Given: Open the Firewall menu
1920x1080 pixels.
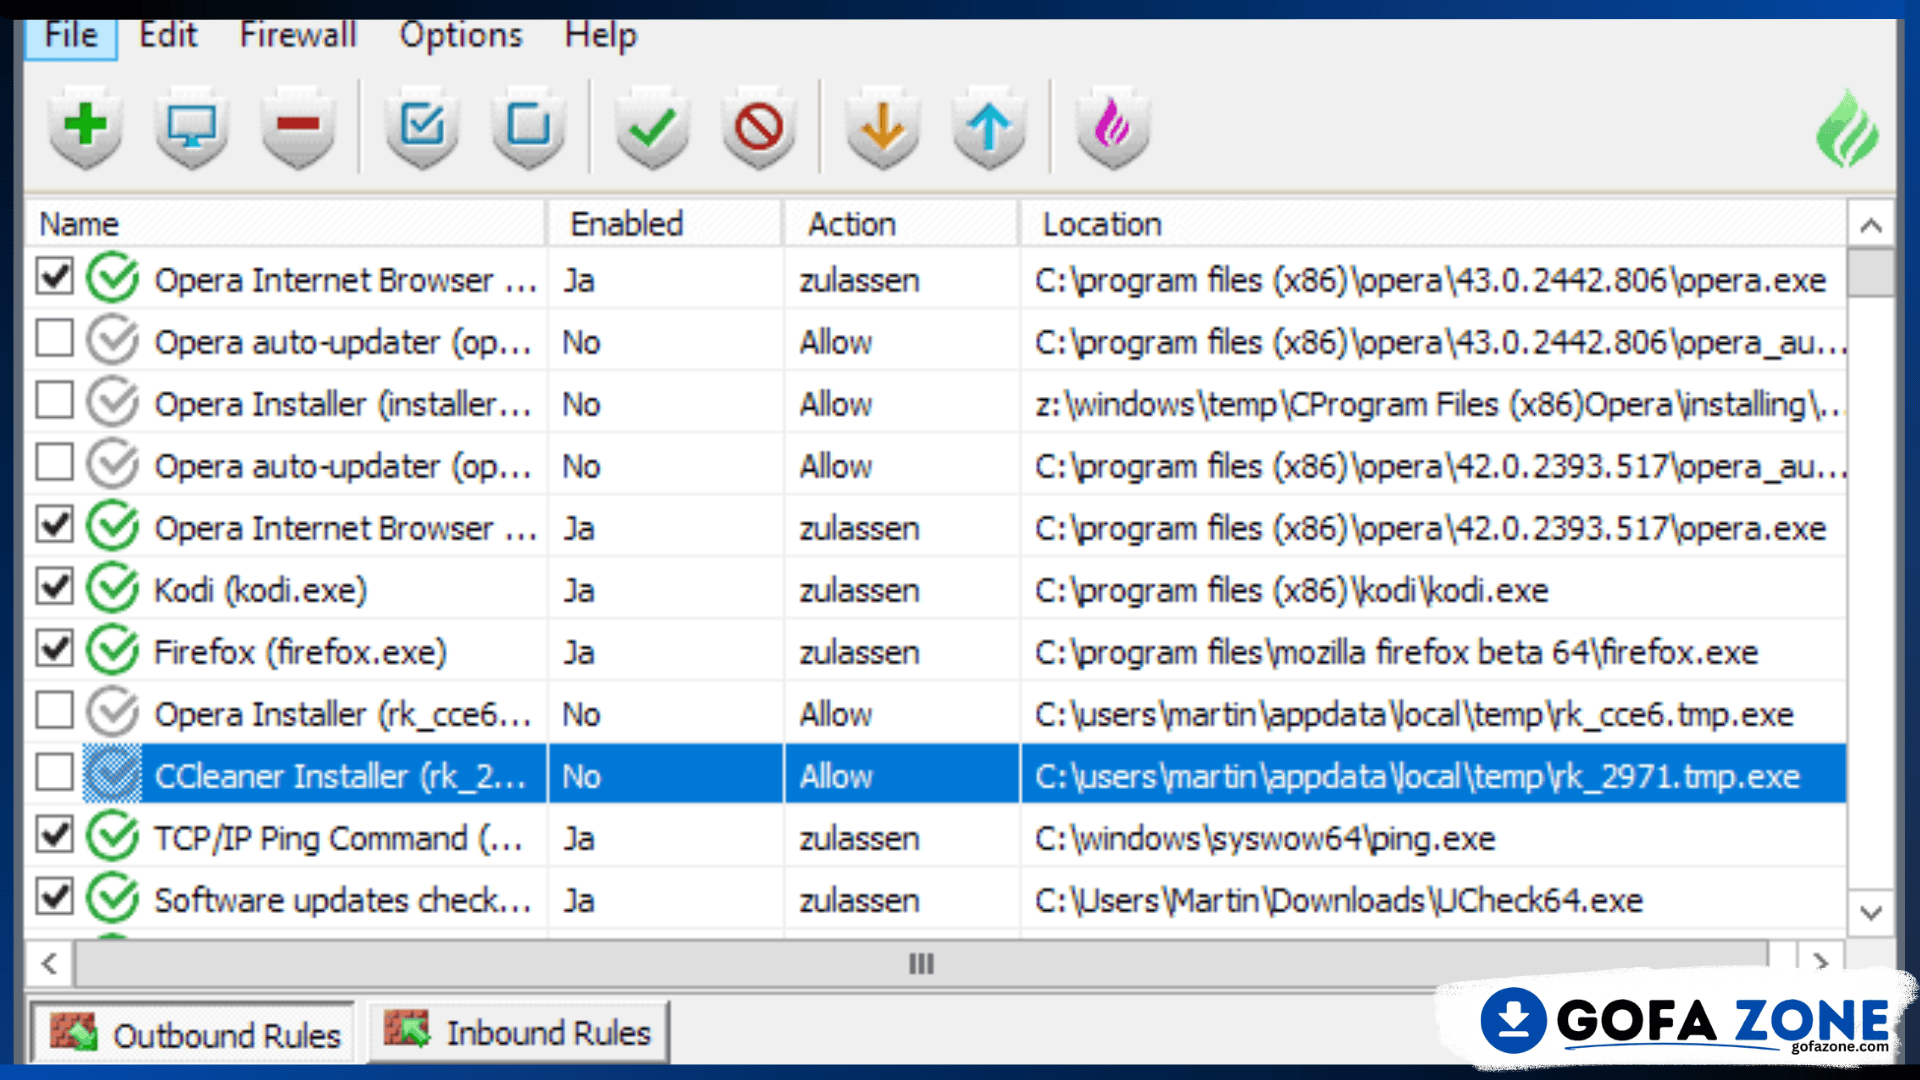Looking at the screenshot, I should tap(298, 36).
